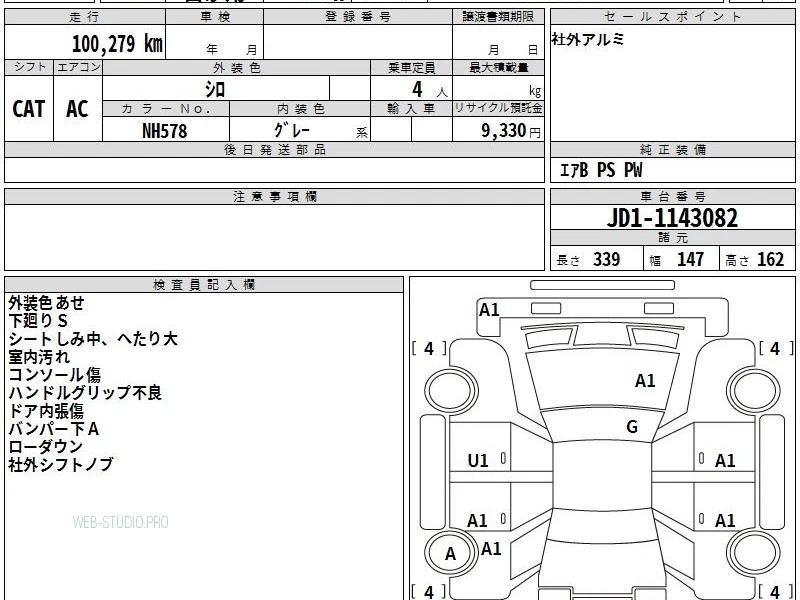Click the 登録番号 column header
The height and width of the screenshot is (600, 800).
click(x=358, y=16)
